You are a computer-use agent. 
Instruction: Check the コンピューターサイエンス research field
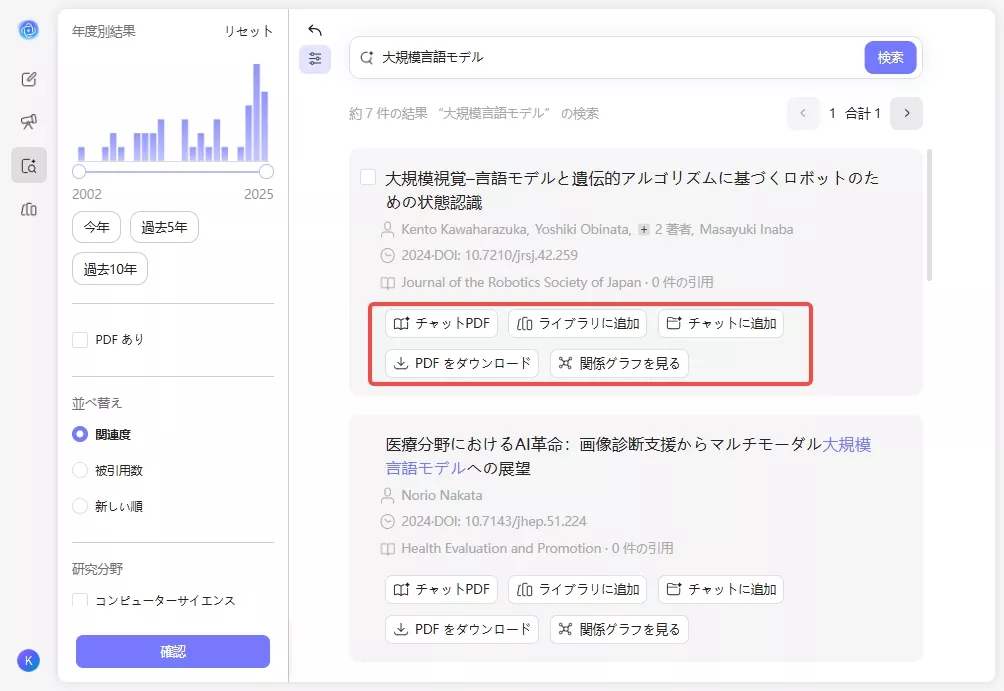click(78, 601)
